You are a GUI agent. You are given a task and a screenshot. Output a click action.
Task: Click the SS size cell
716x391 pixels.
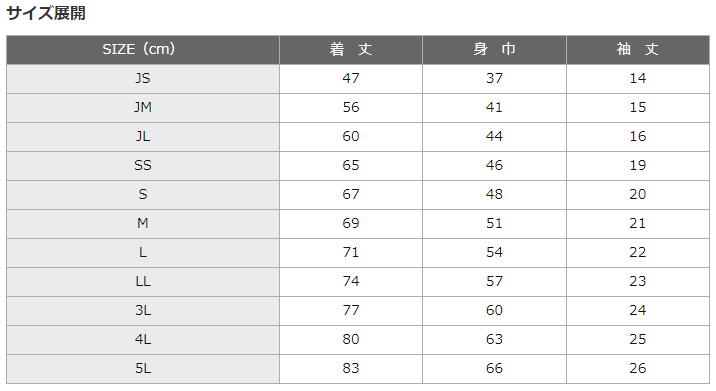(143, 166)
